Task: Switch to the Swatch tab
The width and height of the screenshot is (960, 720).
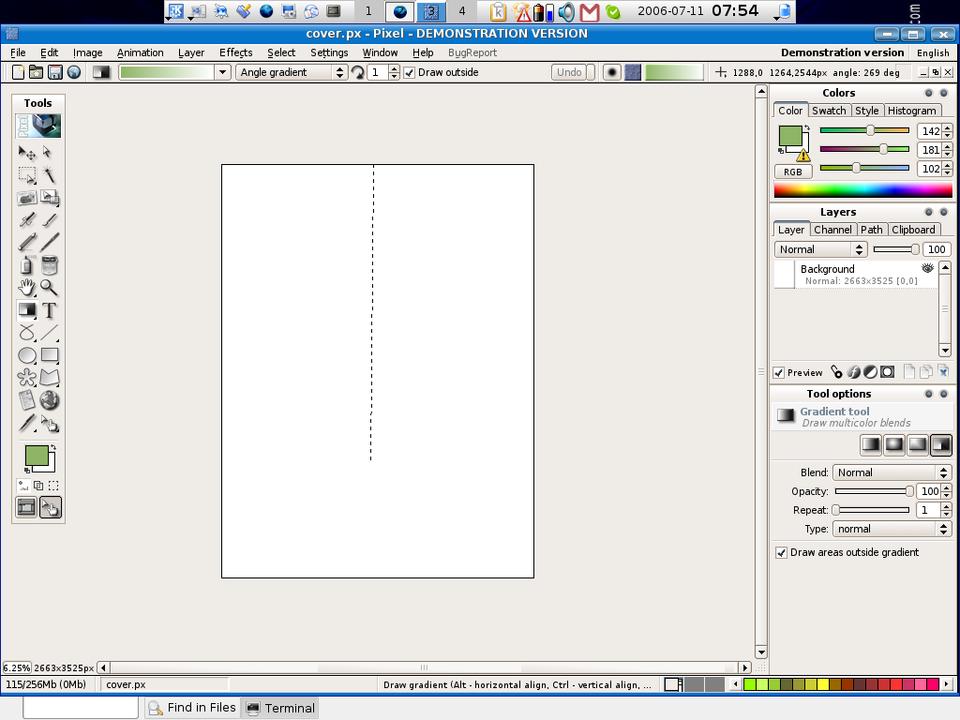Action: click(828, 111)
